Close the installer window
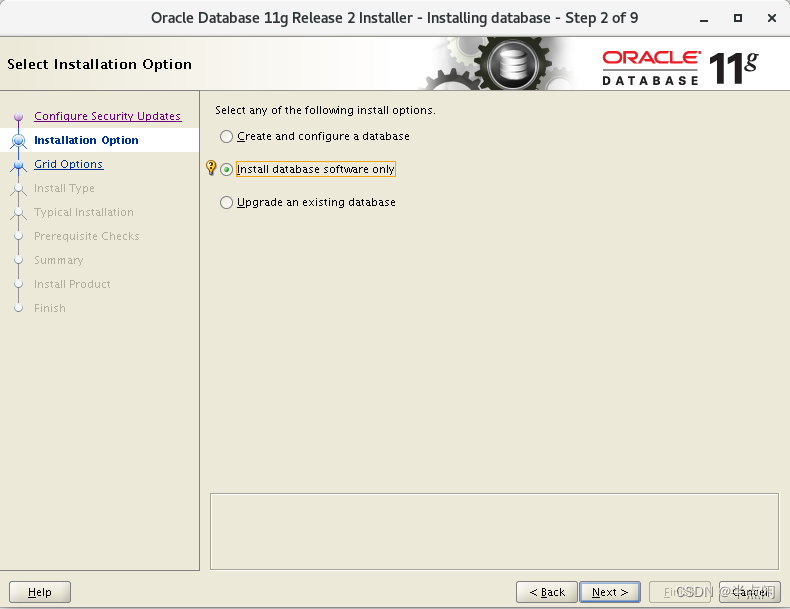This screenshot has width=790, height=609. [771, 18]
